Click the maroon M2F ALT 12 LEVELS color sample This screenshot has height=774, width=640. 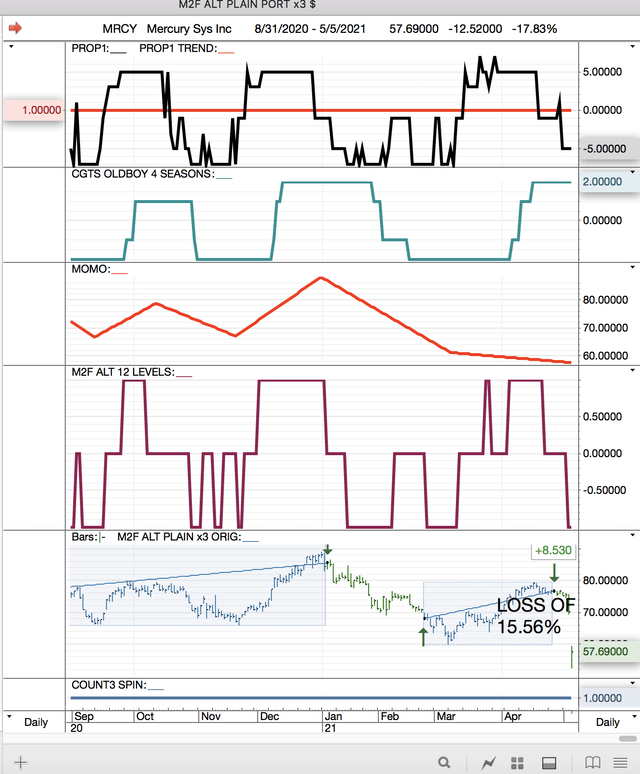click(x=184, y=376)
